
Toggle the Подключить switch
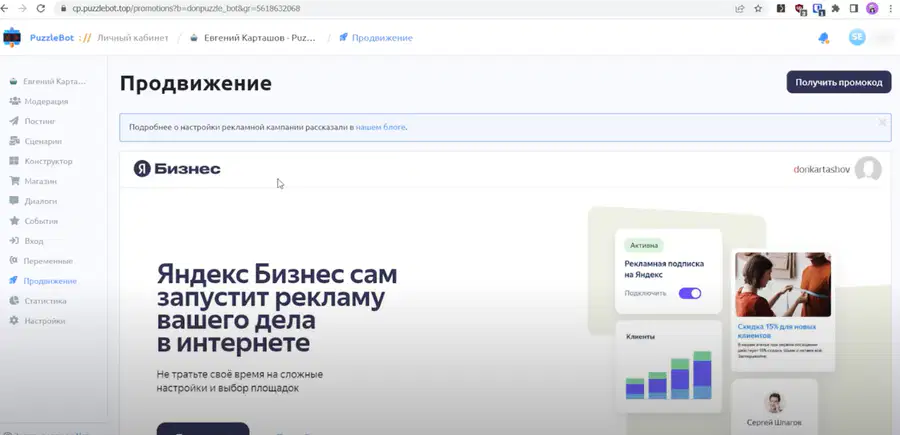pos(689,293)
